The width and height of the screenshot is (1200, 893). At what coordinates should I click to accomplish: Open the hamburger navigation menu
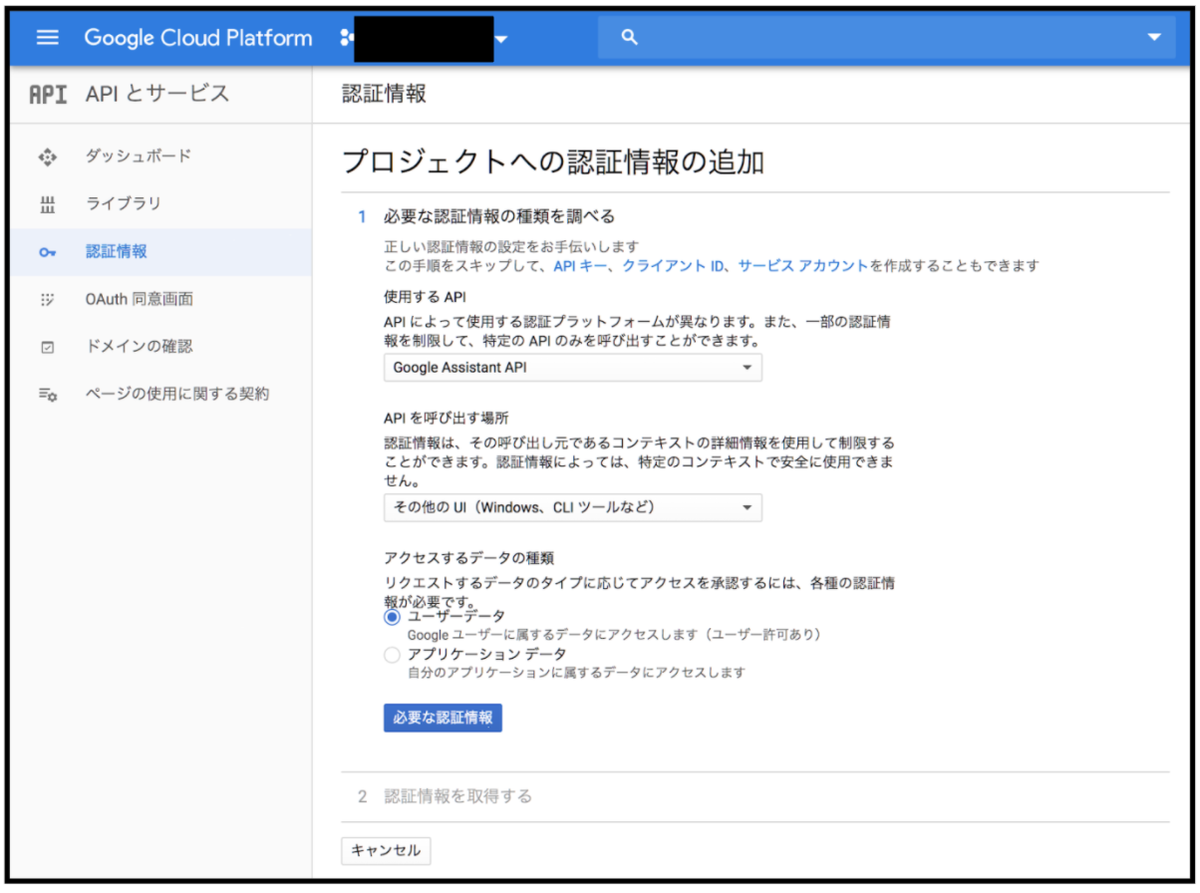tap(47, 38)
